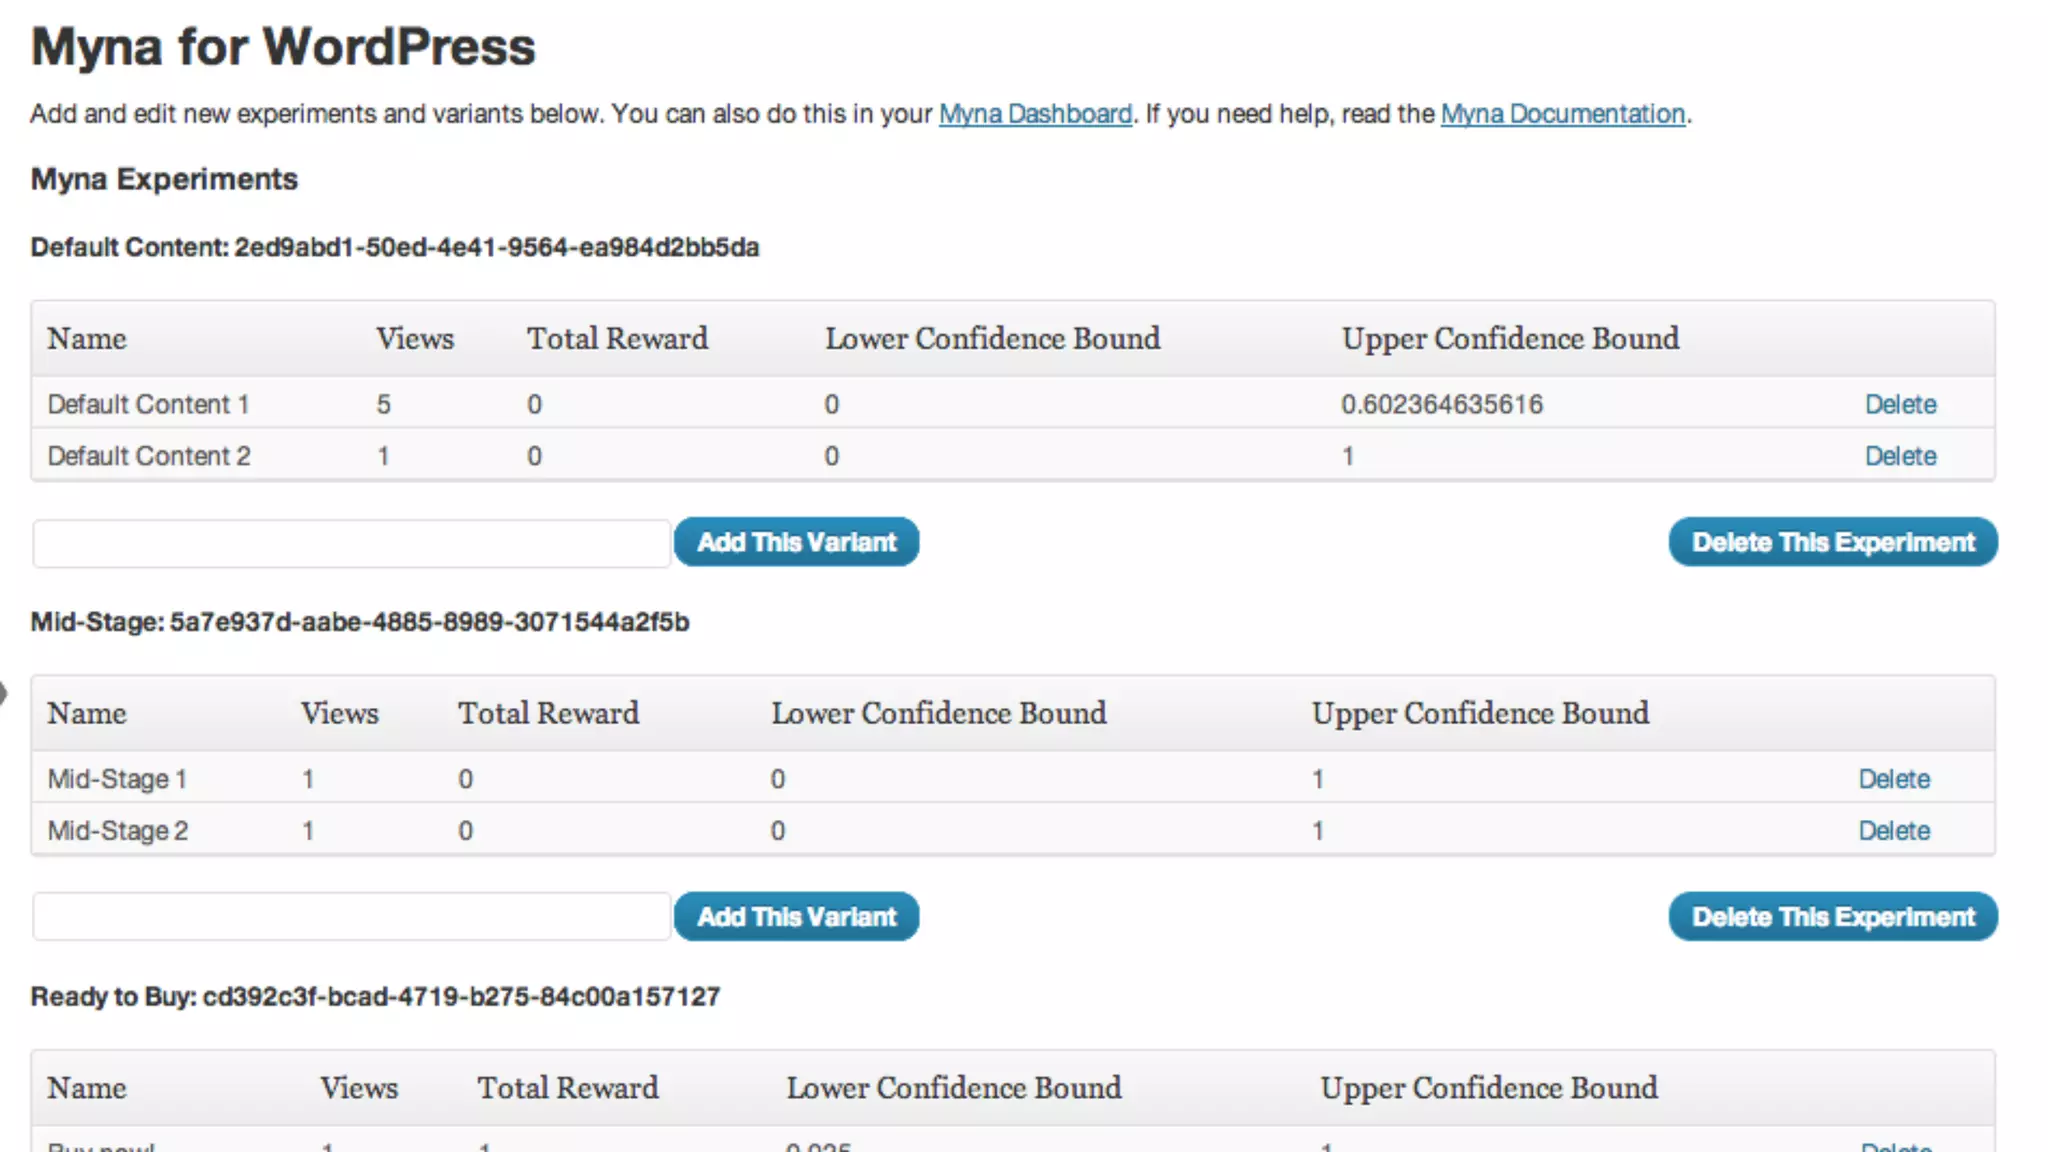
Task: Click the Ready to Buy experiment heading
Action: click(375, 997)
